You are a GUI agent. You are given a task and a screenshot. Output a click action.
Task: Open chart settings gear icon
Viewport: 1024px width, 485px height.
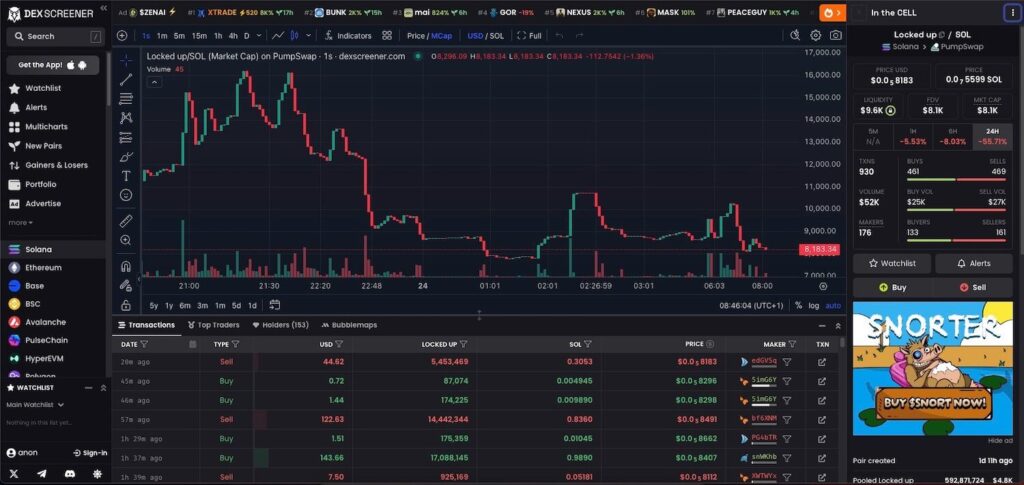(816, 36)
